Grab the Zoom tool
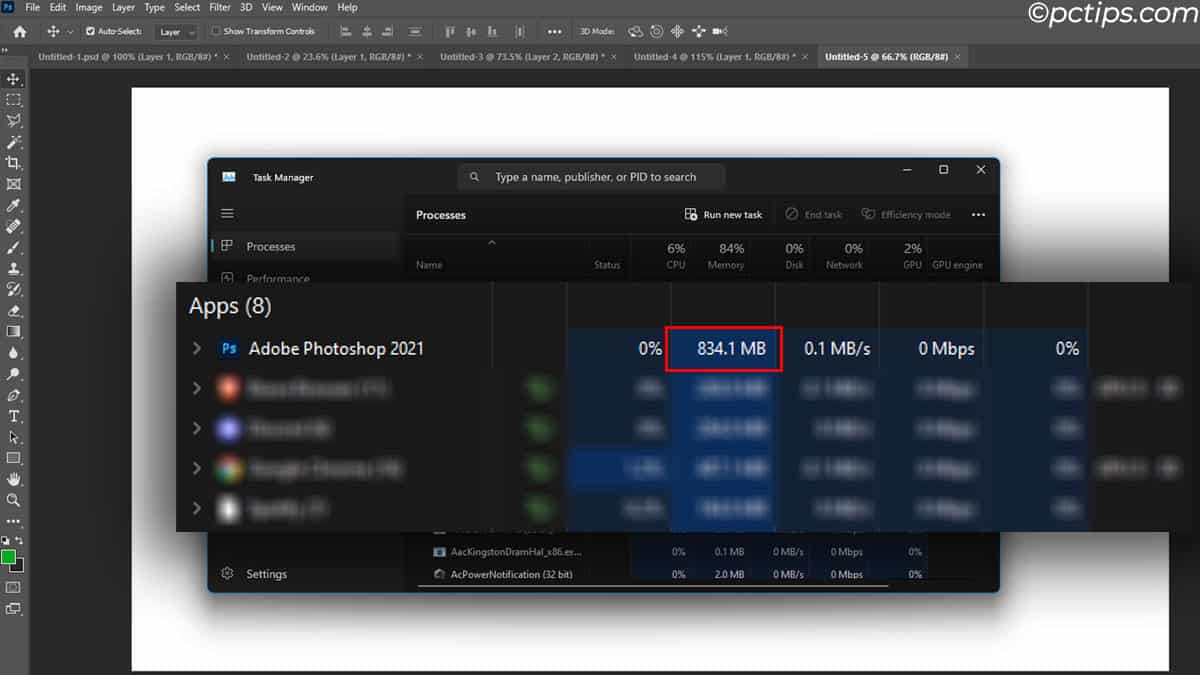Screen dimensions: 1200x675 click(x=13, y=500)
